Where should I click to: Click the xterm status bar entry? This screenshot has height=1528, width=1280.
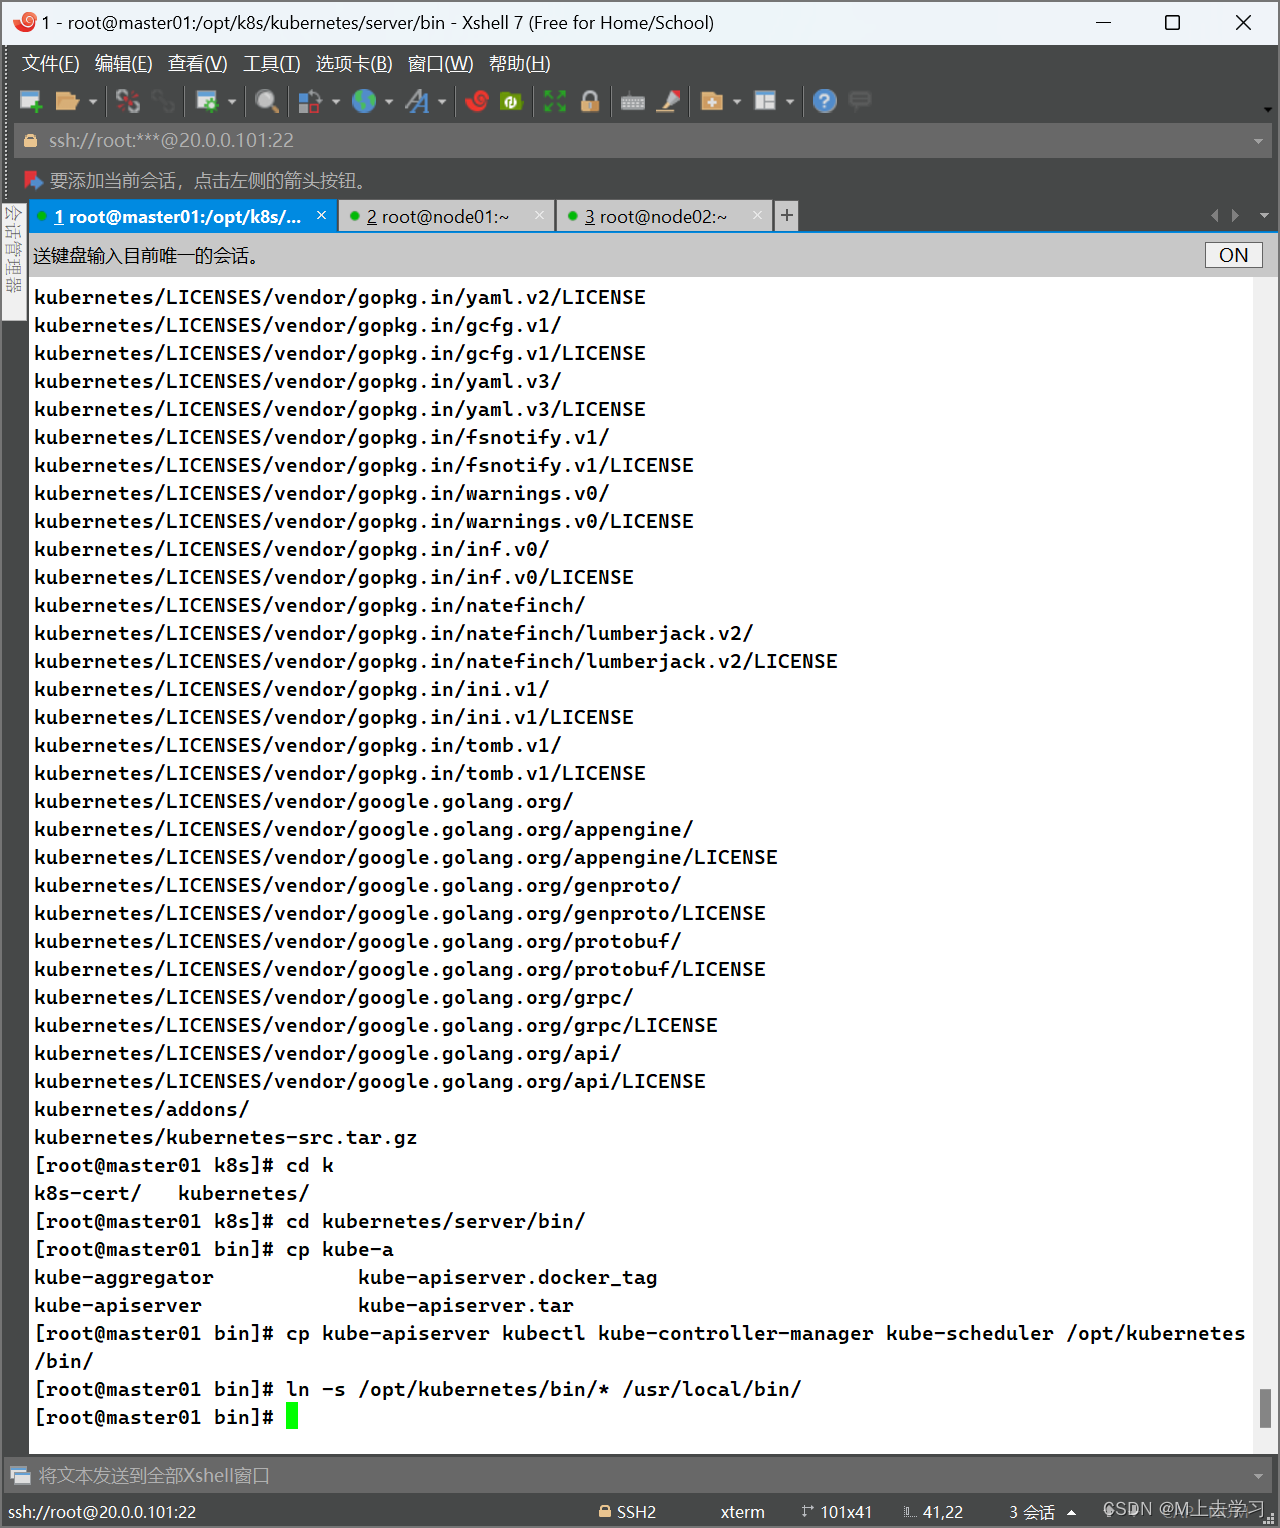click(742, 1512)
